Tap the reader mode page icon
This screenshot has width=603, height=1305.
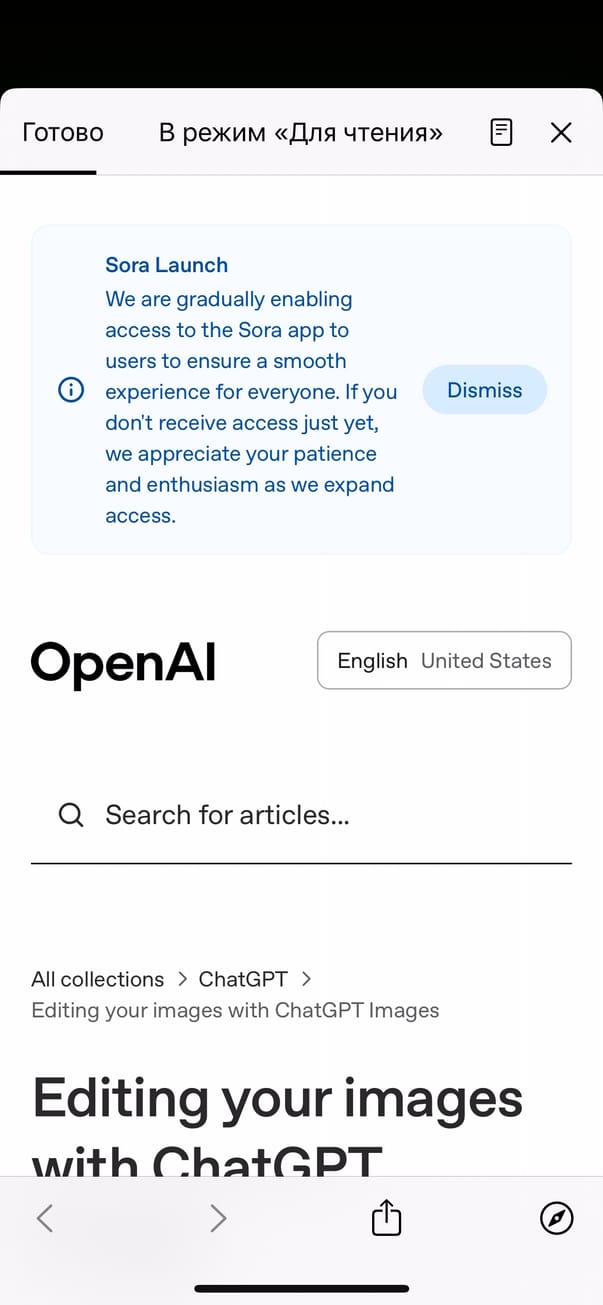(x=501, y=132)
